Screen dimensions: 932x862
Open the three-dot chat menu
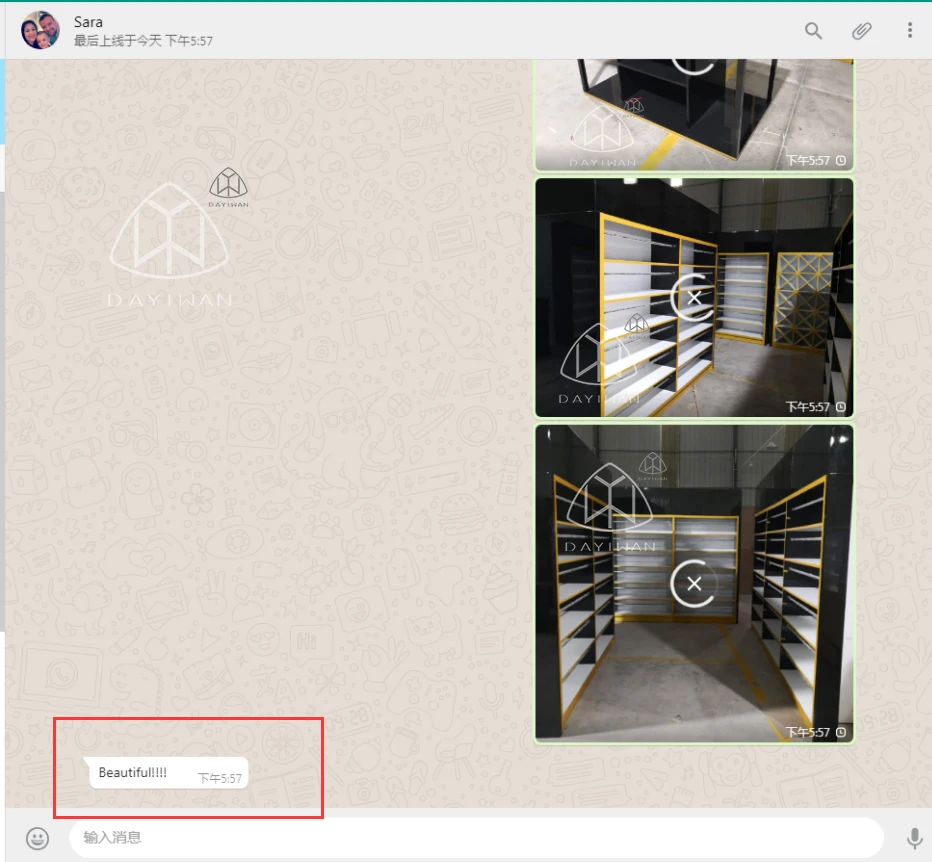(909, 30)
